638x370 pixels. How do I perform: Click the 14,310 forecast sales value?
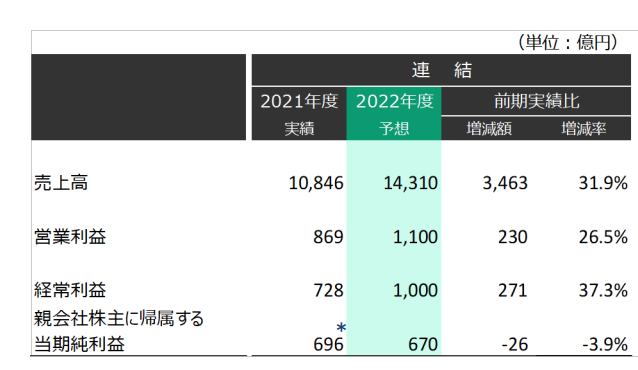click(411, 183)
